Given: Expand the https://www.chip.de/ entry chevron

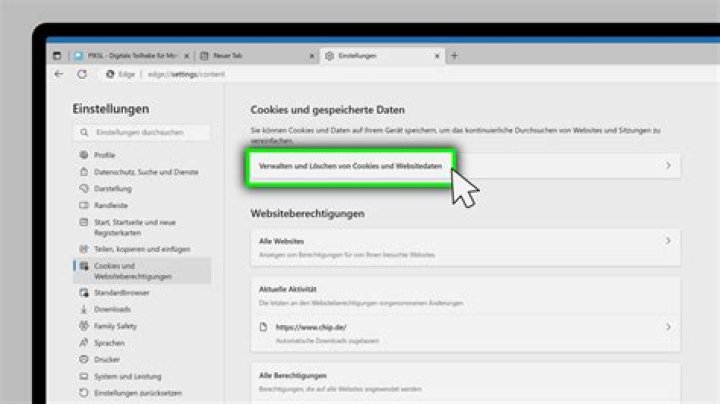Looking at the screenshot, I should click(x=668, y=326).
